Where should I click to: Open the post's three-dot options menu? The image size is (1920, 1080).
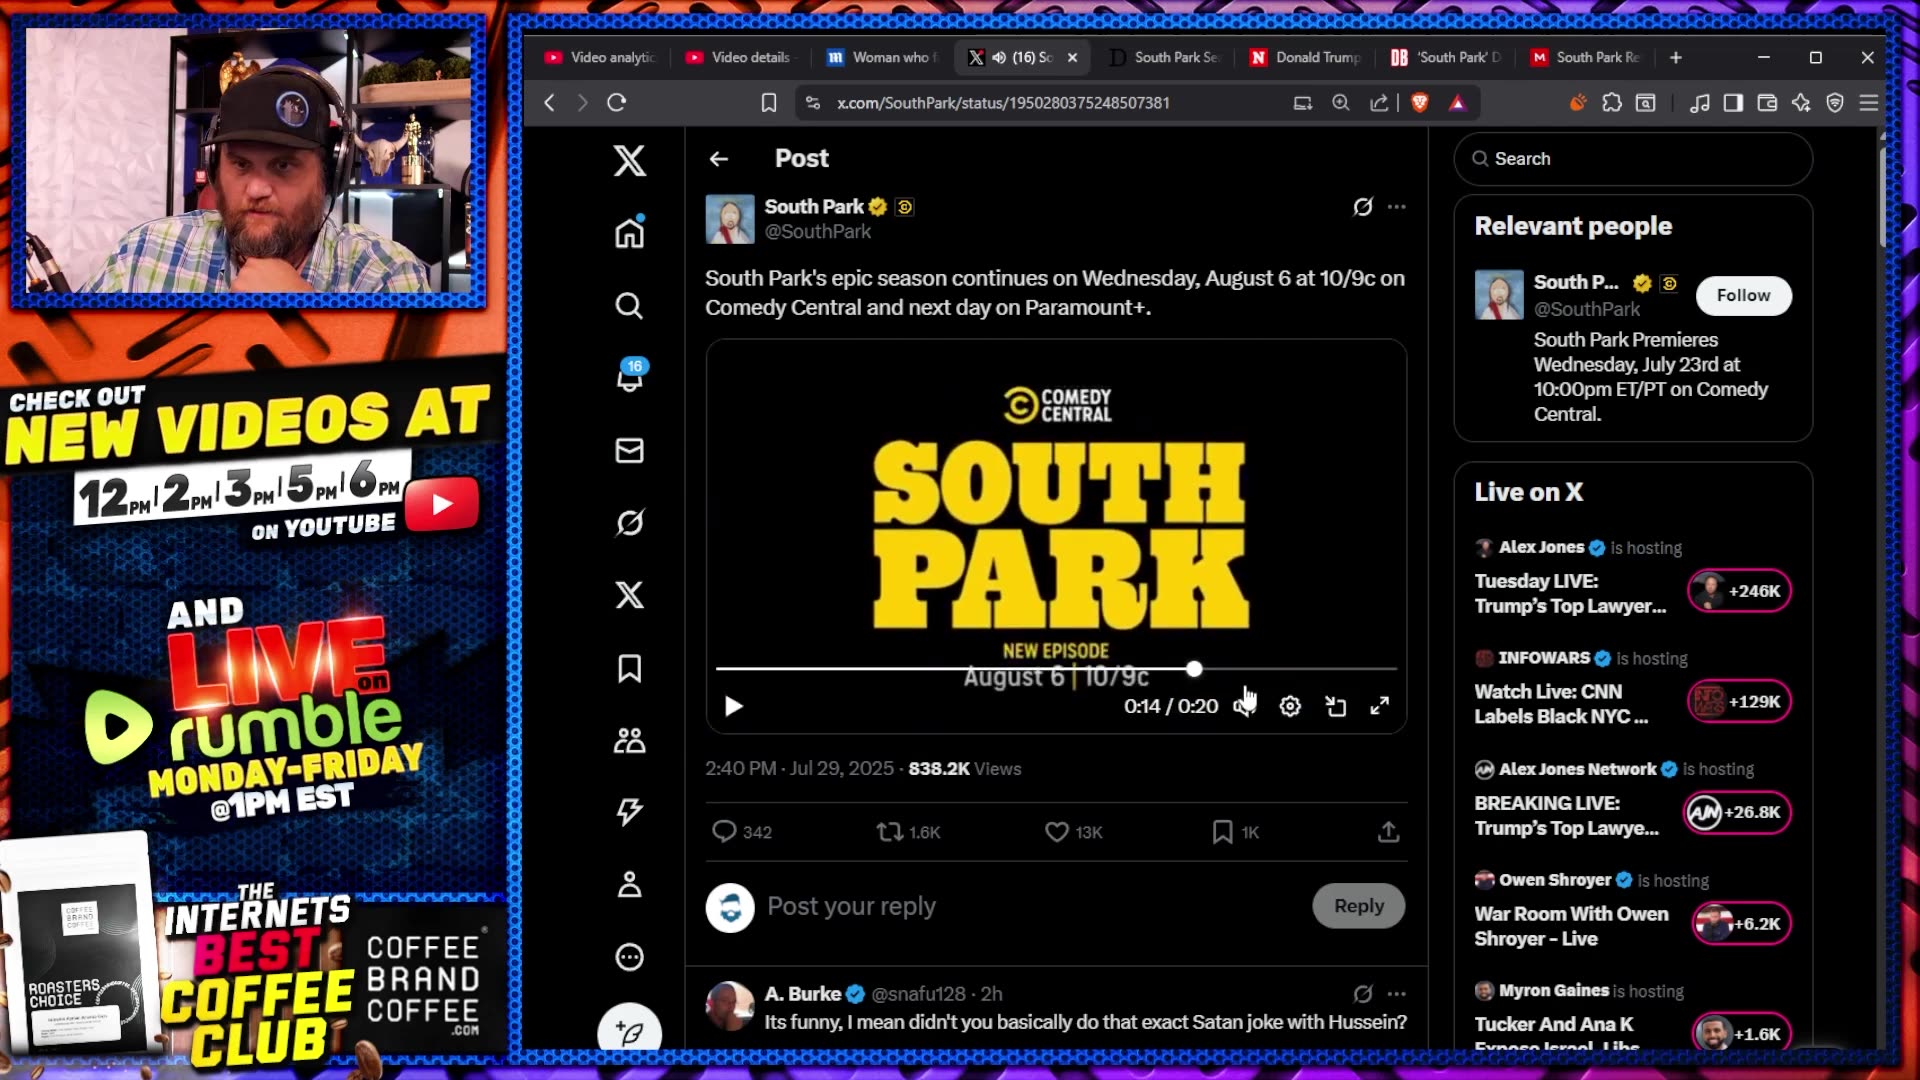click(x=1397, y=207)
